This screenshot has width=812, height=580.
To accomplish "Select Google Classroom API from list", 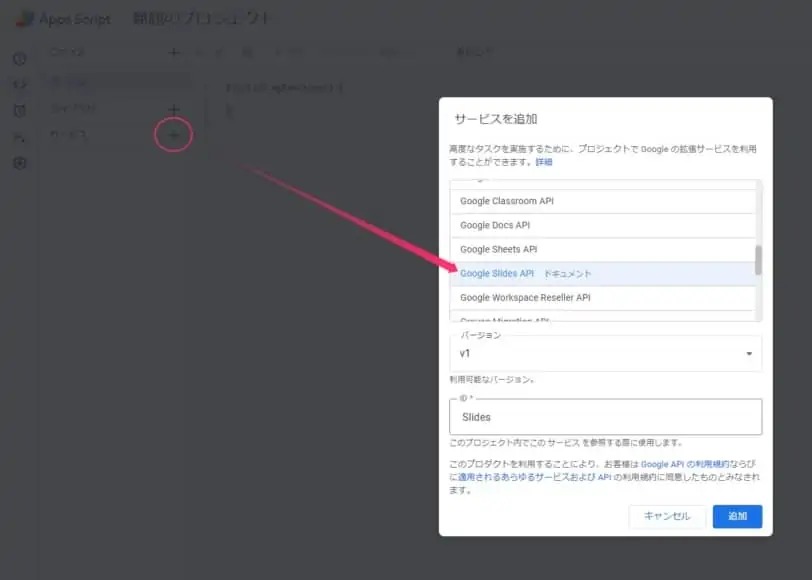I will (x=506, y=201).
